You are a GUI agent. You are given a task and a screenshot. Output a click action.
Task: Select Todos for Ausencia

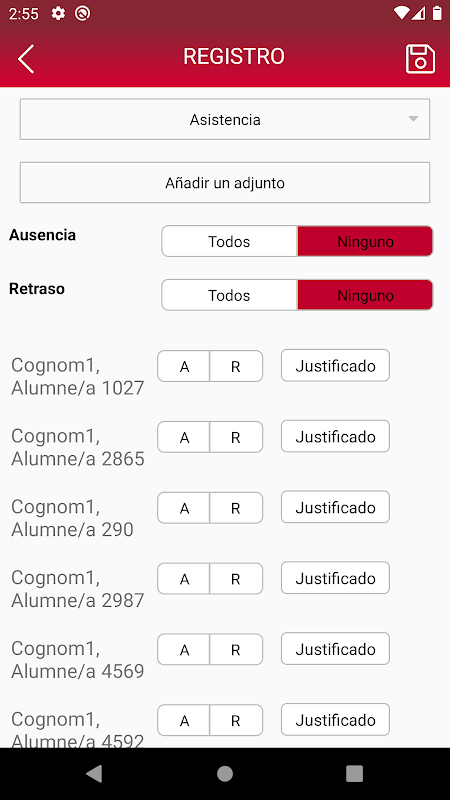230,241
